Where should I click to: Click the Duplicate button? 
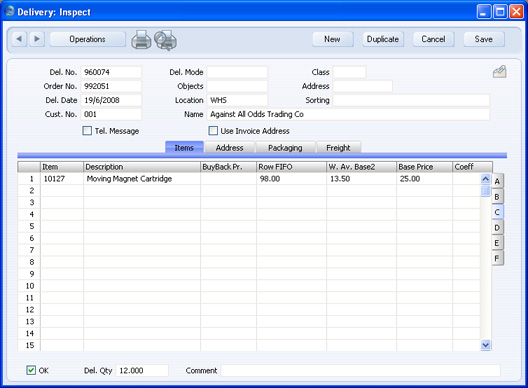pos(383,39)
